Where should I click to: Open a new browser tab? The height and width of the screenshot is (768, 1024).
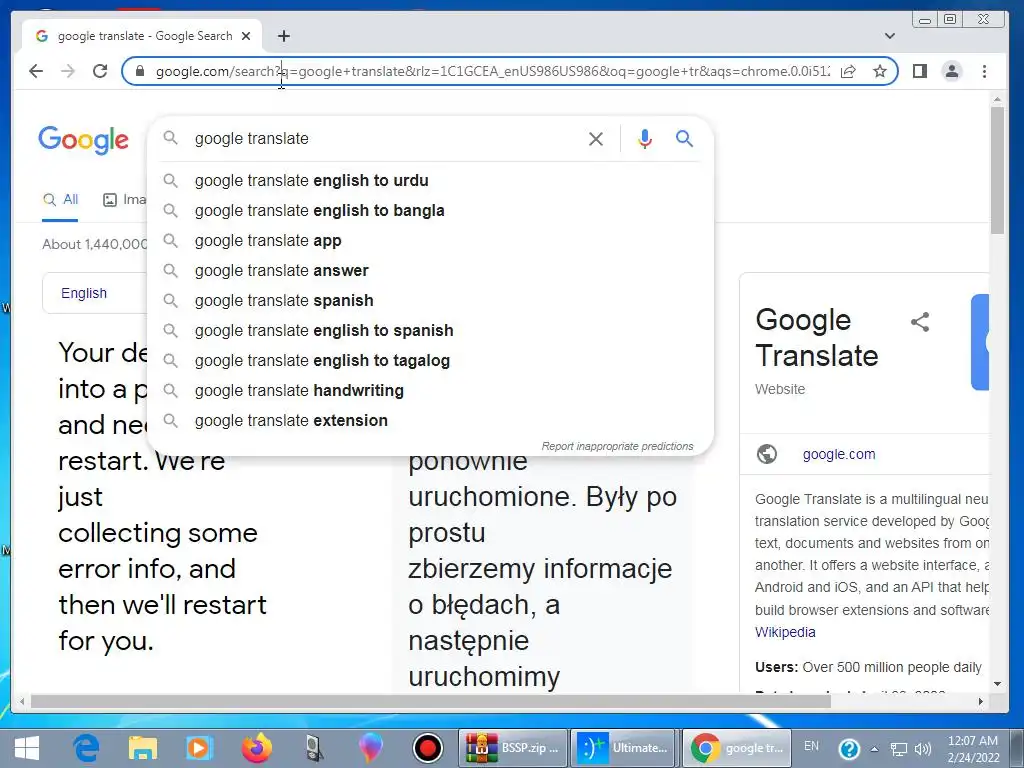tap(284, 36)
